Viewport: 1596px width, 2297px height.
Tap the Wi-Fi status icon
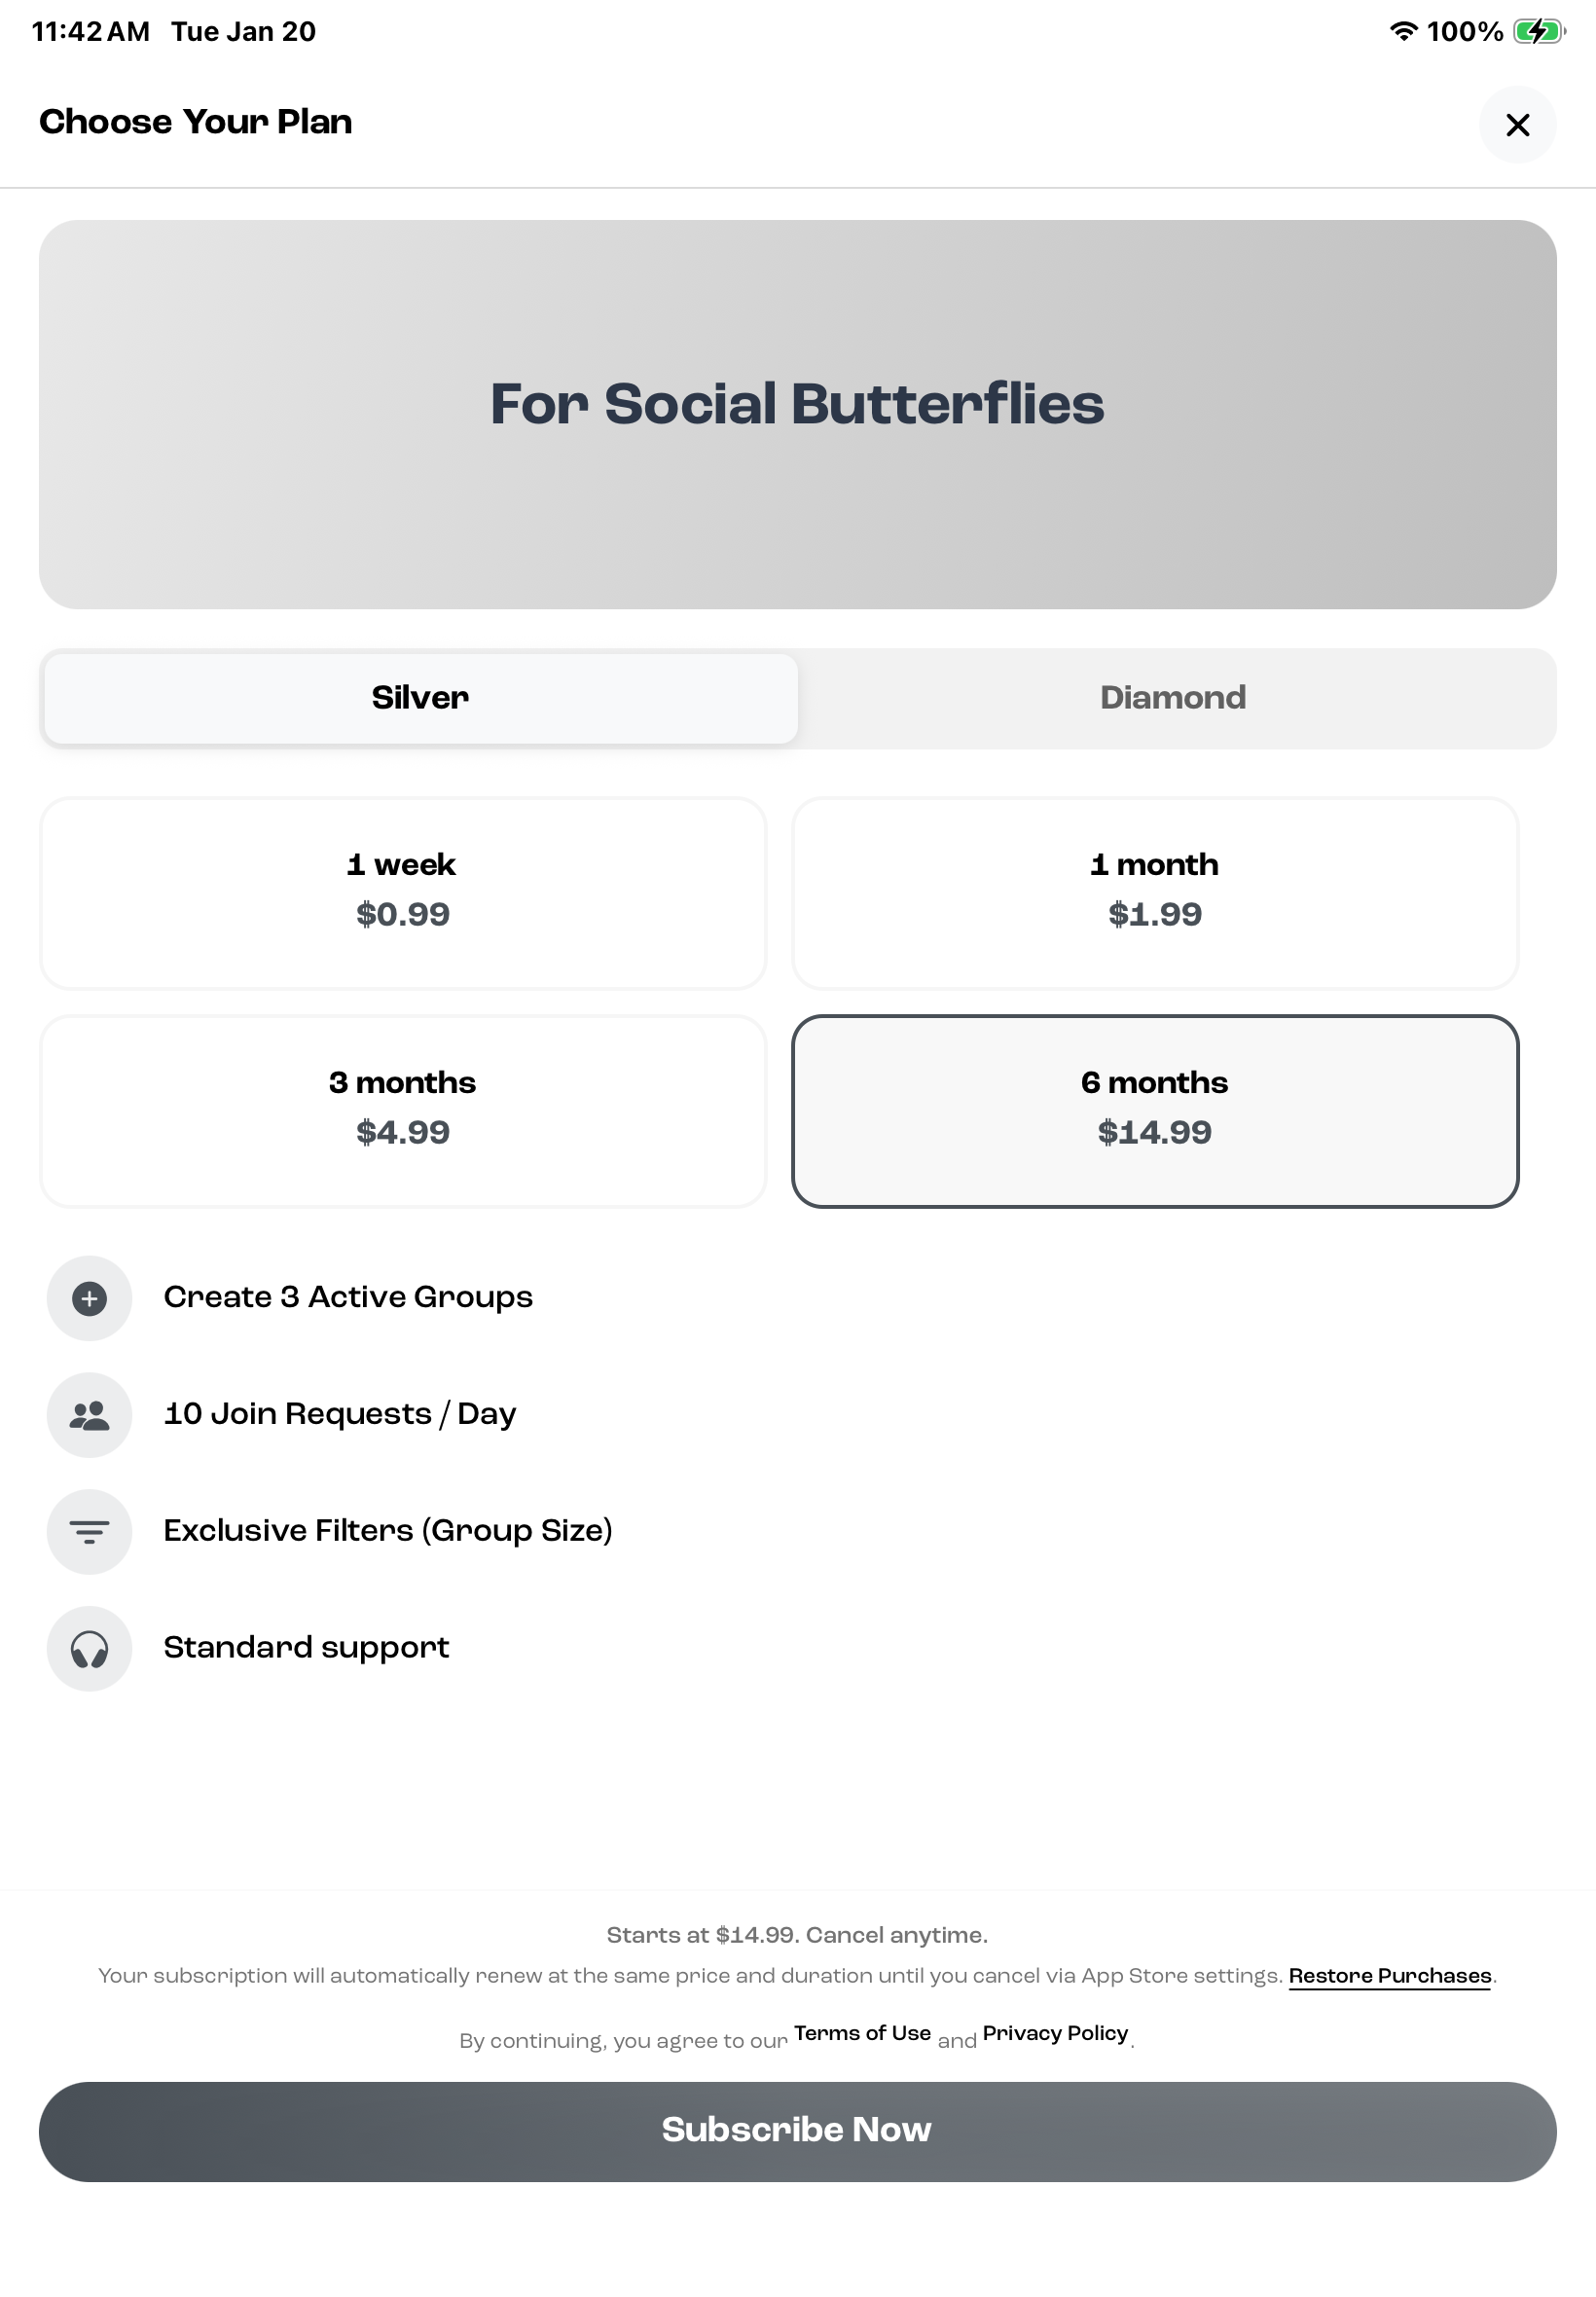[x=1403, y=32]
